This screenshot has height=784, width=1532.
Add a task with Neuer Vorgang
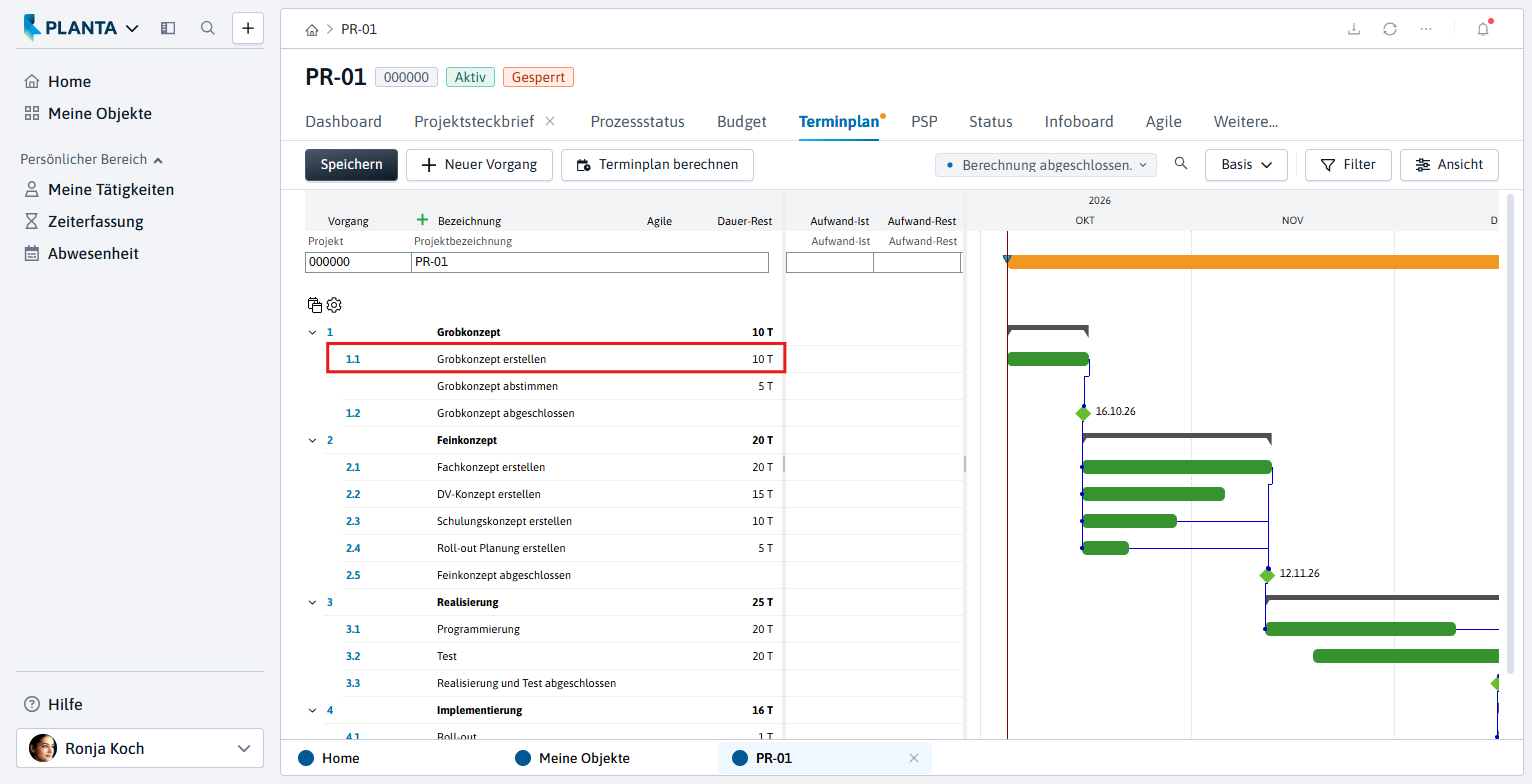tap(479, 164)
